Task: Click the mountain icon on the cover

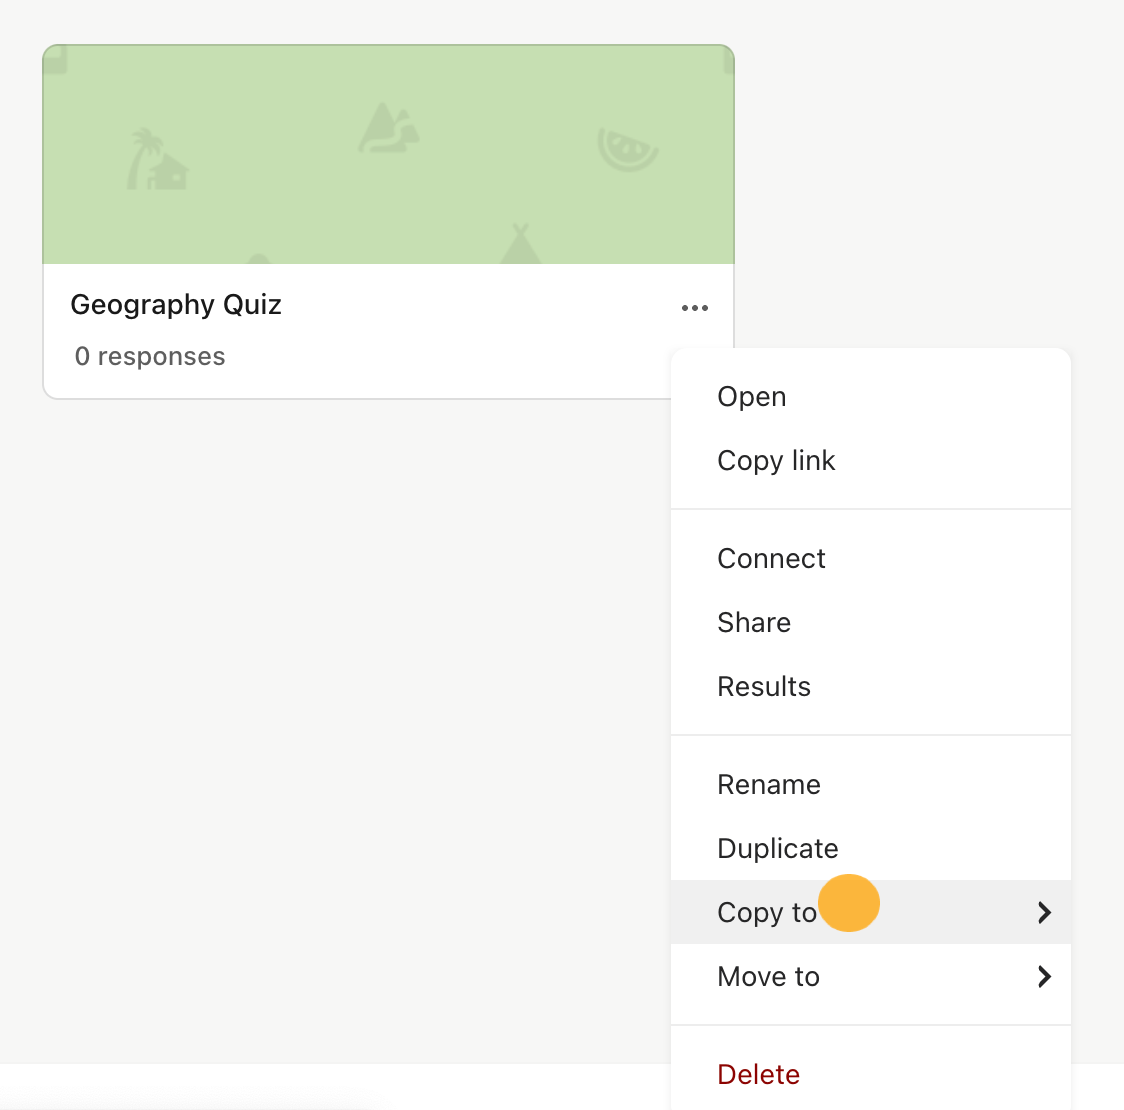Action: click(389, 128)
